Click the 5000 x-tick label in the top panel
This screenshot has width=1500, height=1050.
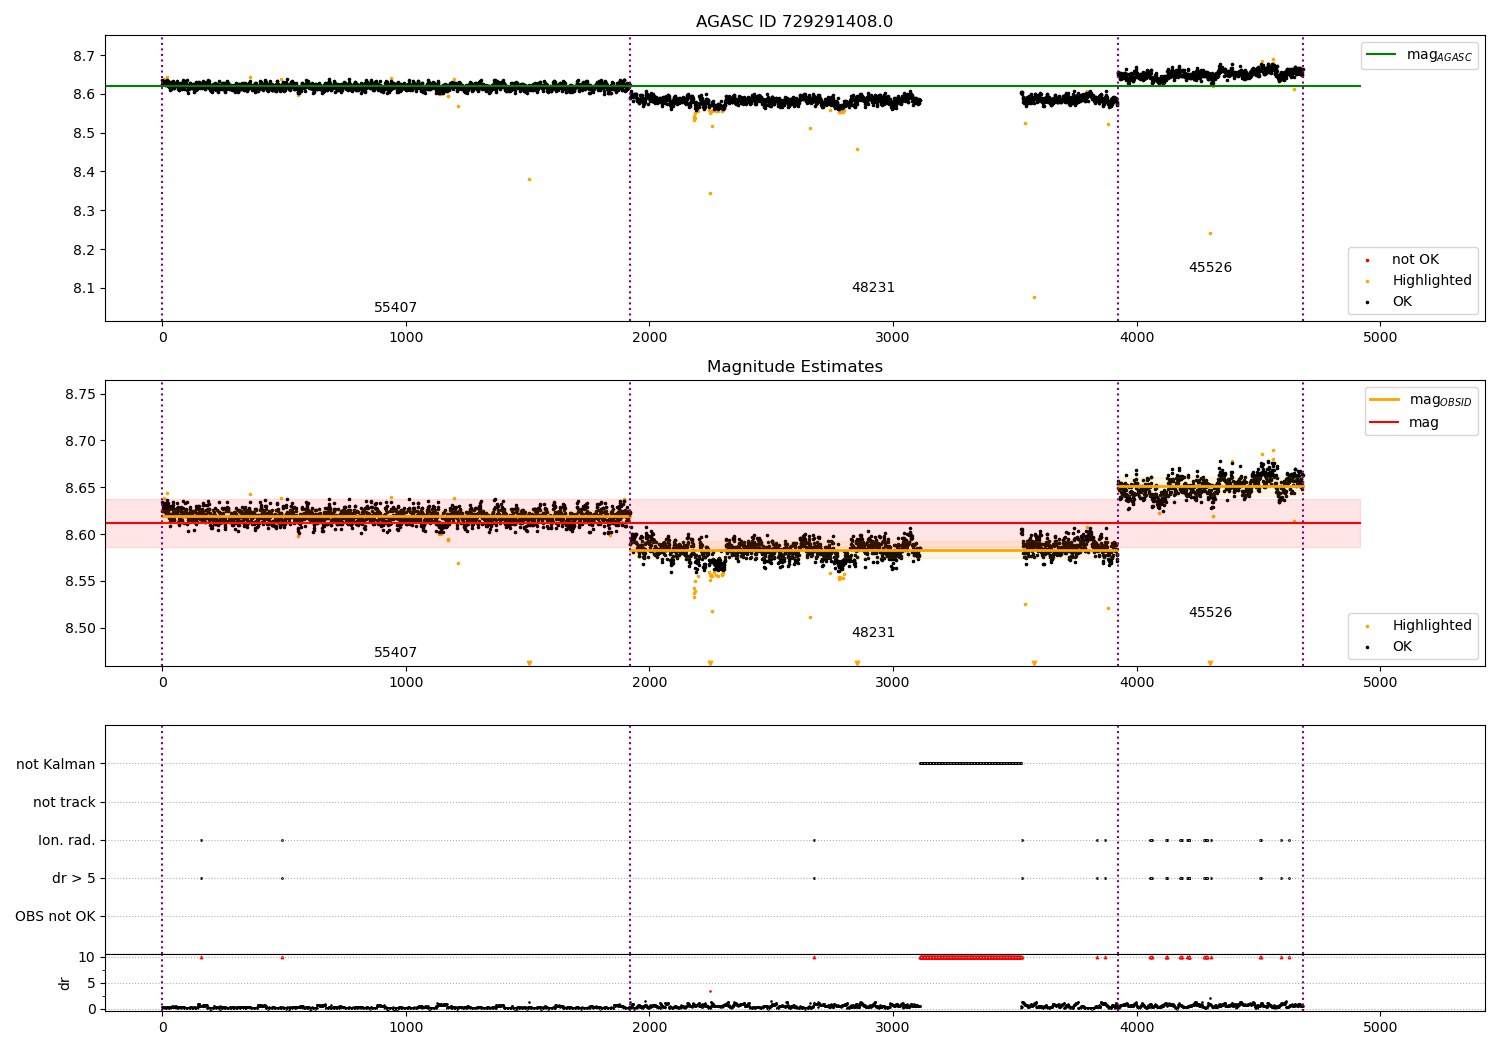(1380, 338)
